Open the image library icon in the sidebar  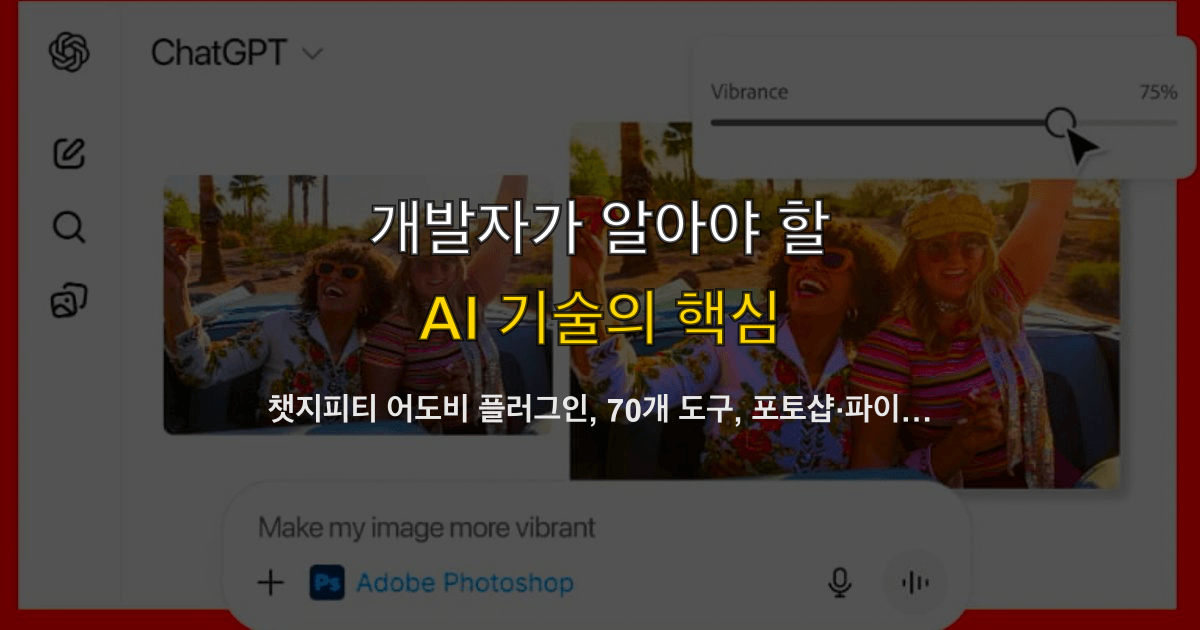69,300
